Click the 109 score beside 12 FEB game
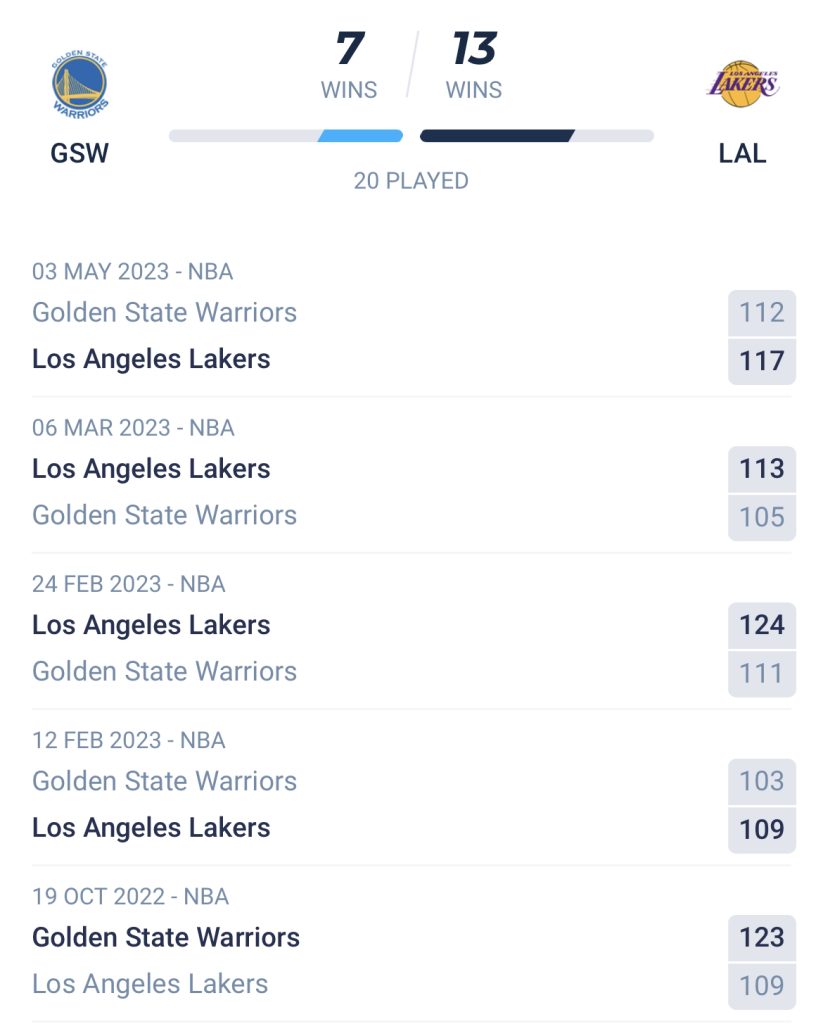Image resolution: width=823 pixels, height=1024 pixels. (762, 829)
